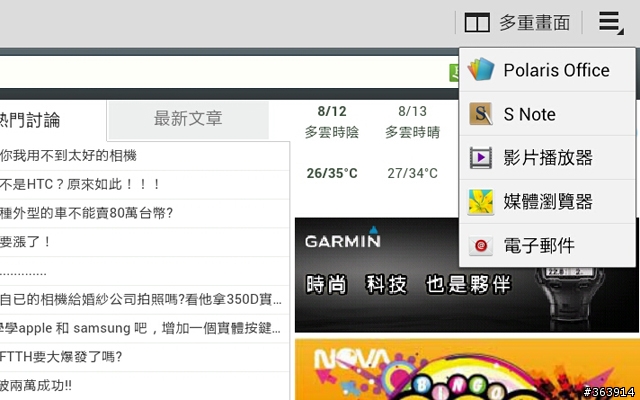Viewport: 640px width, 400px height.
Task: Click the 多雲時陰 forecast text
Action: pos(332,132)
